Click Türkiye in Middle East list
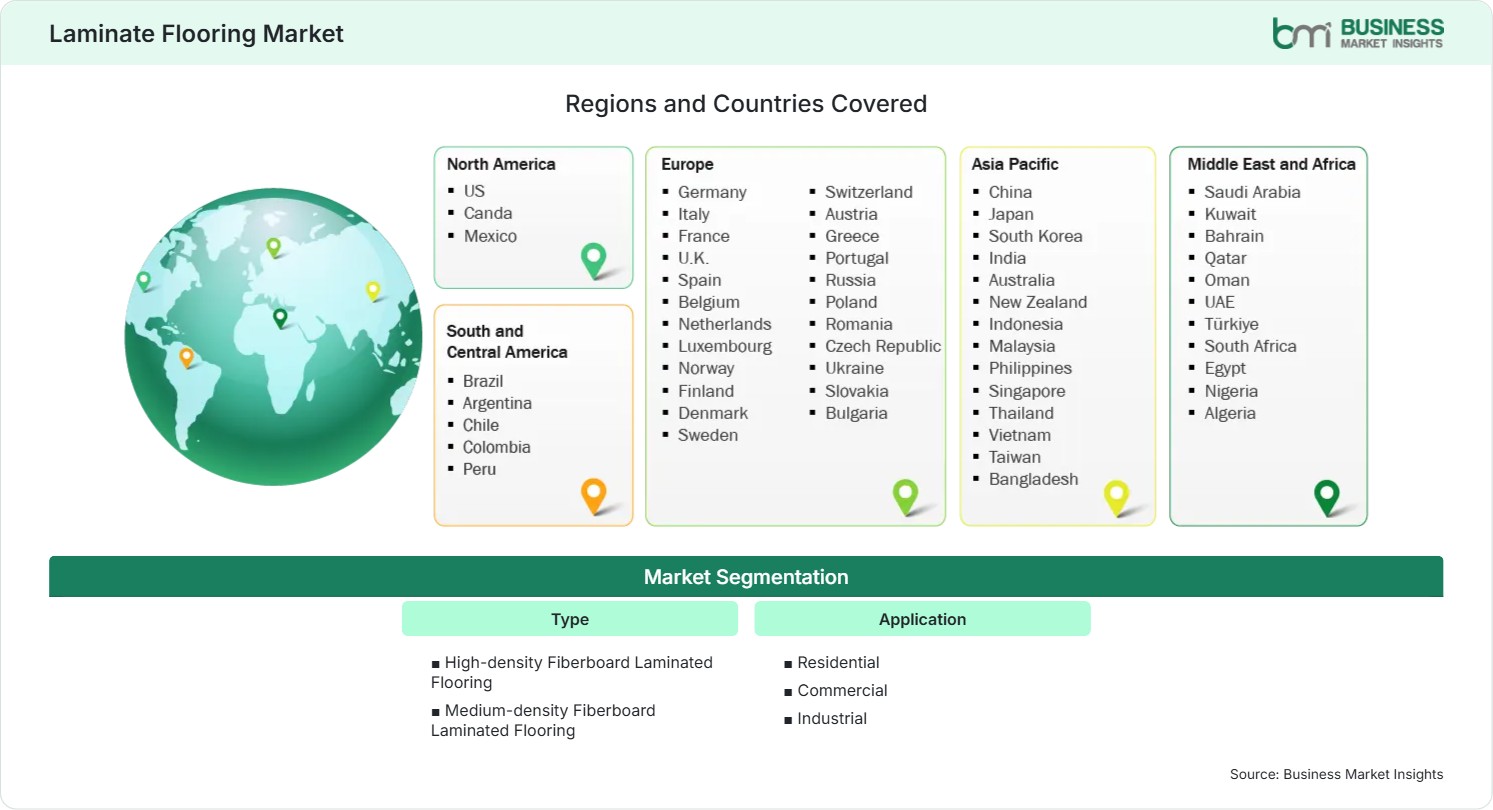This screenshot has height=810, width=1493. click(x=1231, y=324)
